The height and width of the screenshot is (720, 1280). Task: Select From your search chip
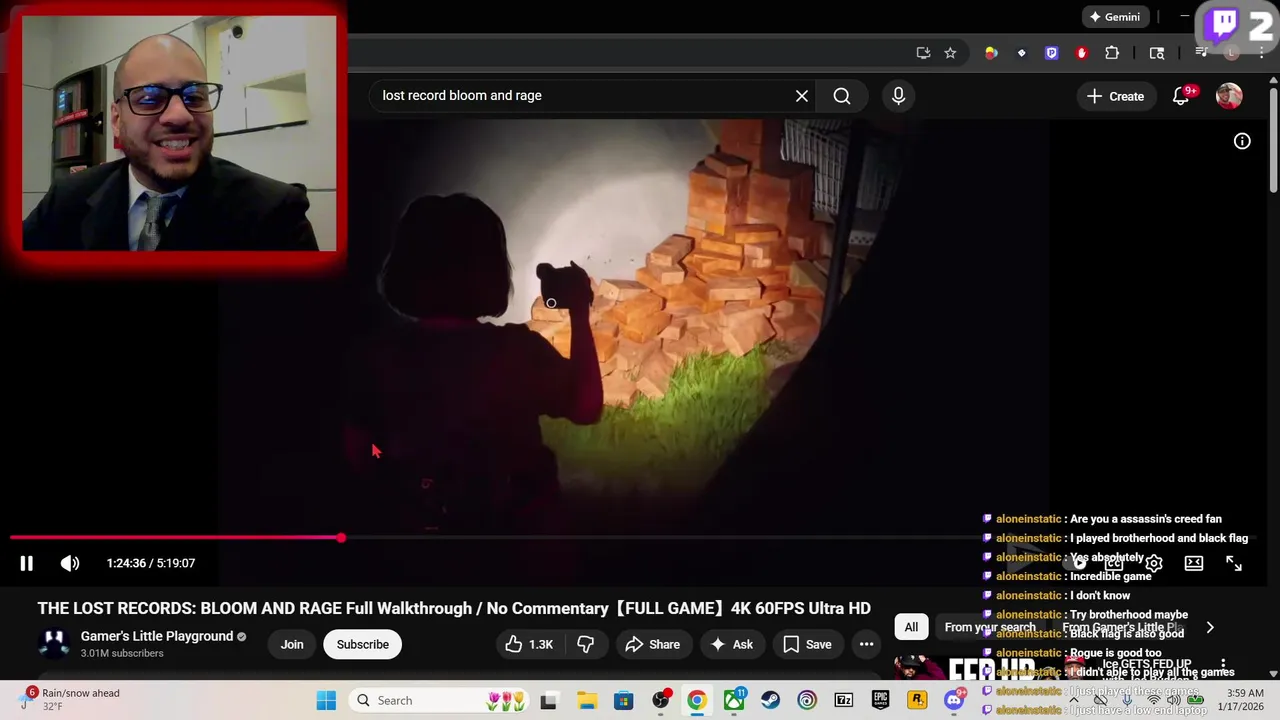(x=990, y=627)
